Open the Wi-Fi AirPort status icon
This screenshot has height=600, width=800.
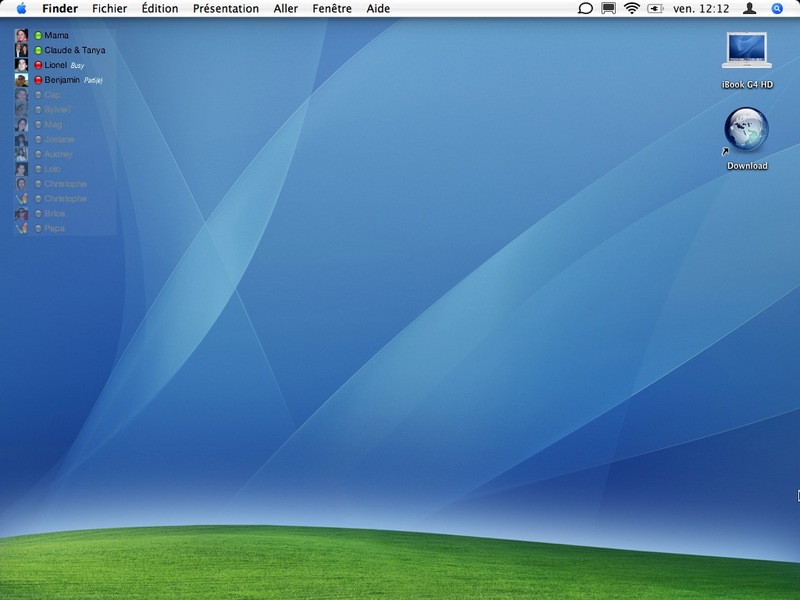coord(632,8)
